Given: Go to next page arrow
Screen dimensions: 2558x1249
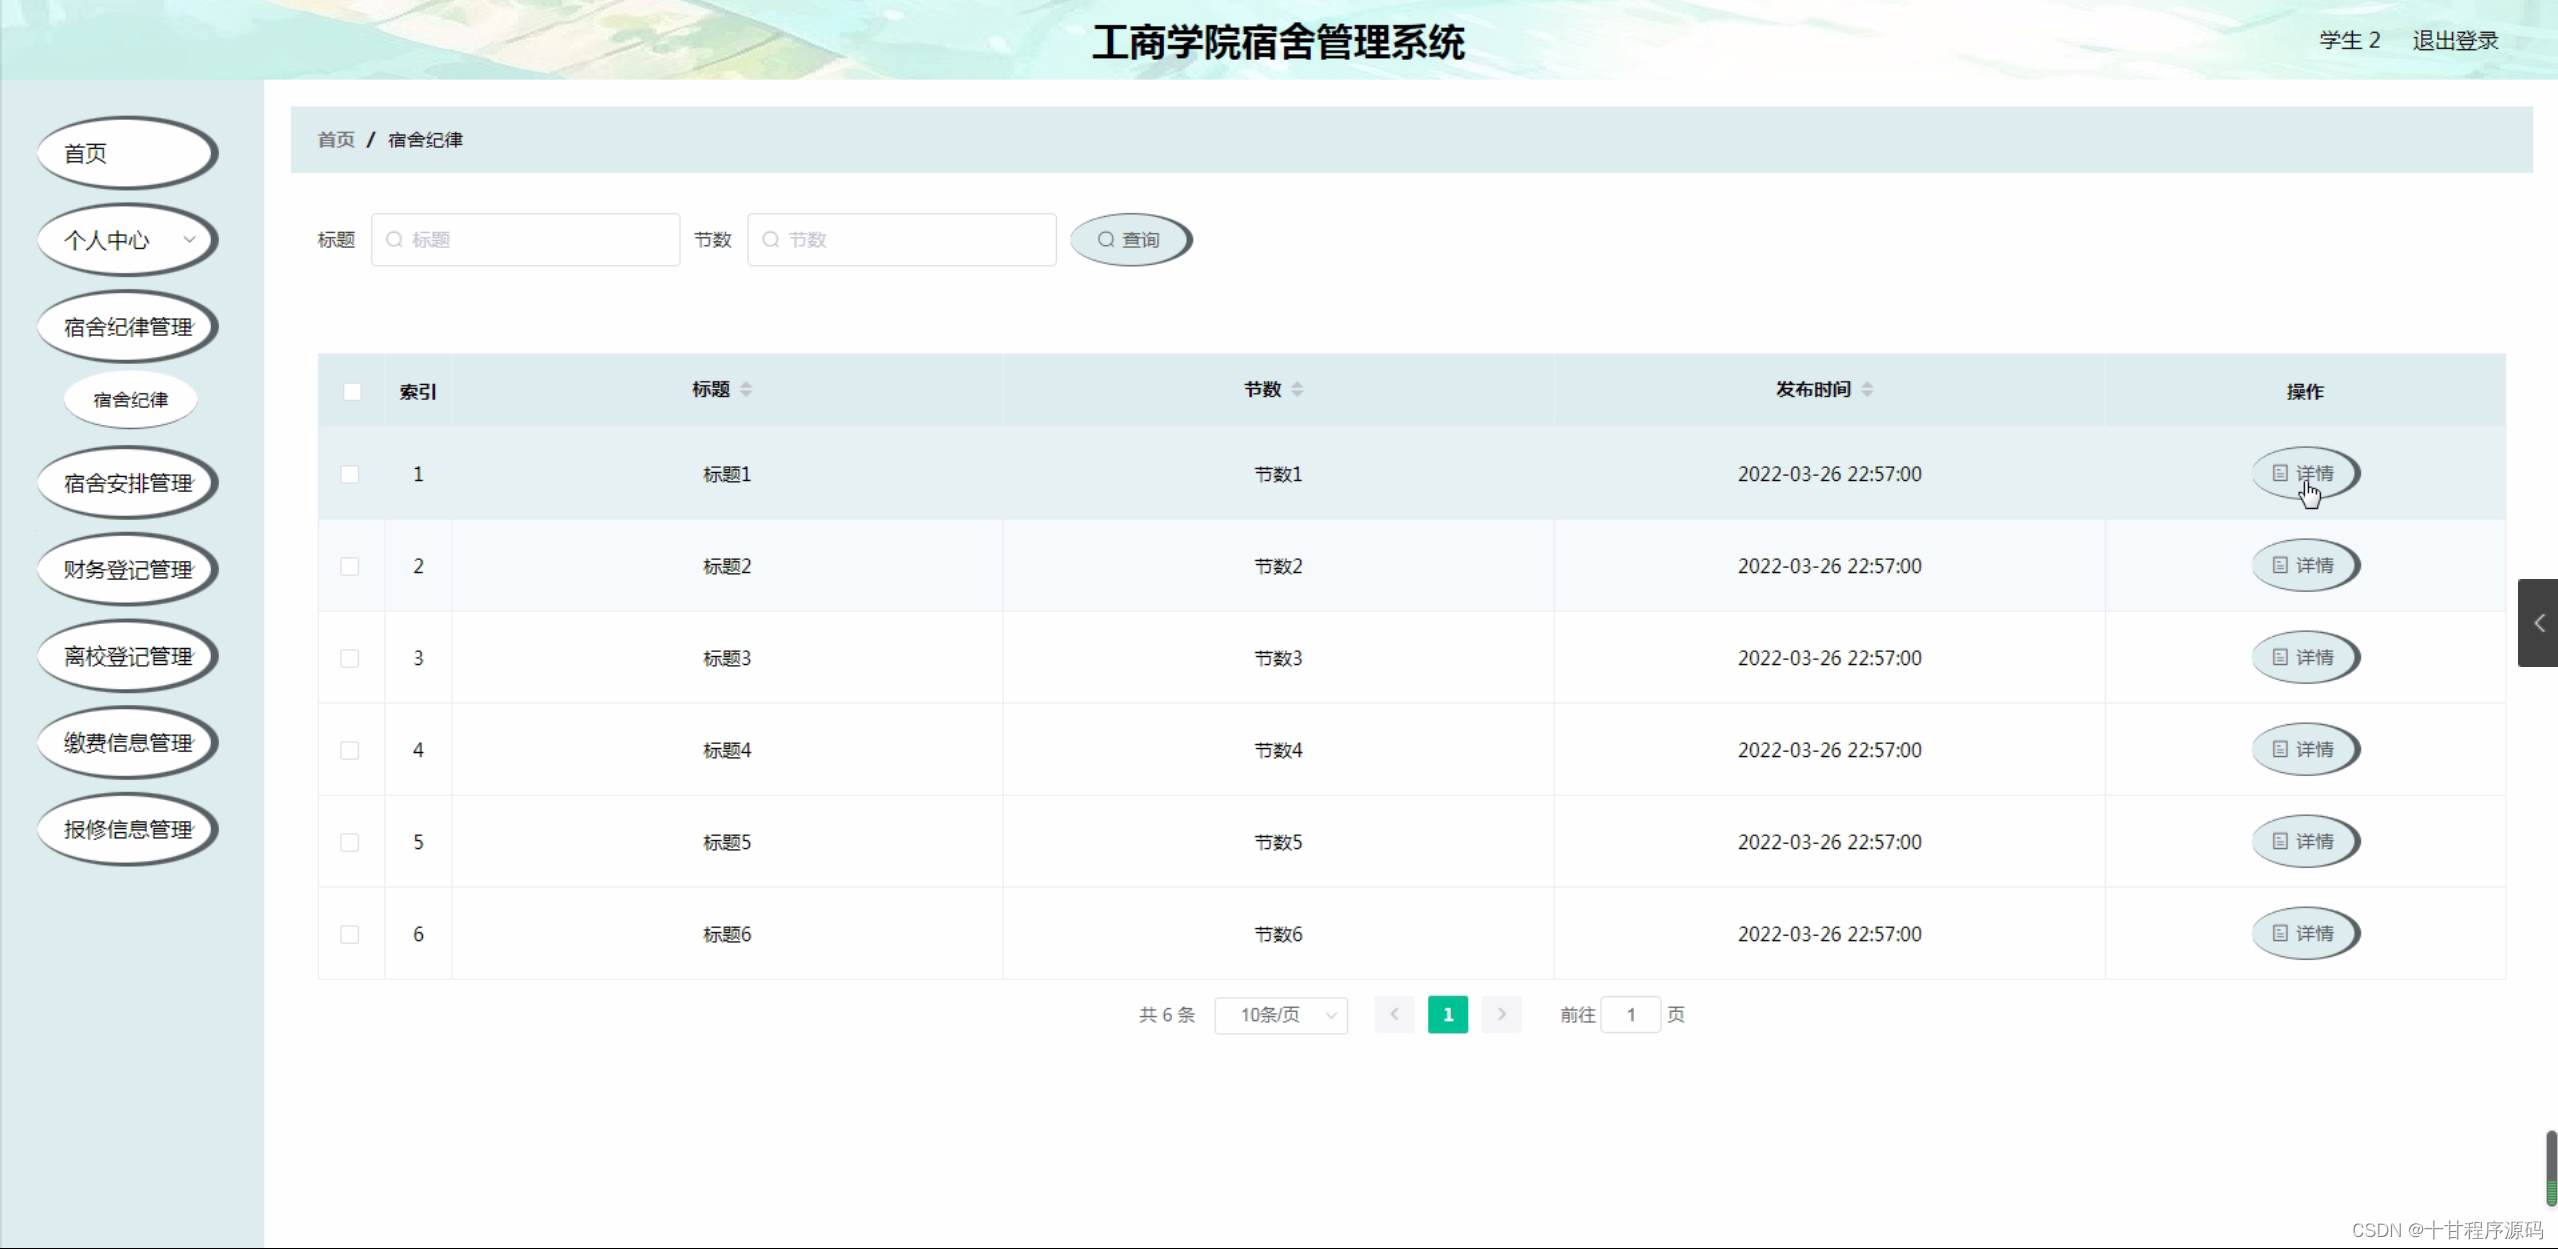Looking at the screenshot, I should 1501,1015.
